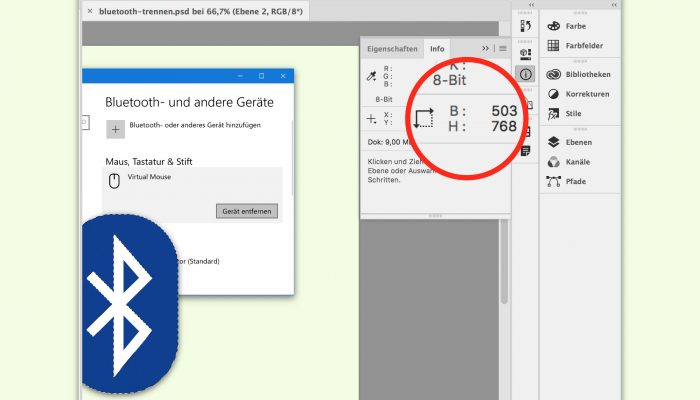Viewport: 700px width, 400px height.
Task: Click maximize button of settings window in image
Action: click(262, 76)
